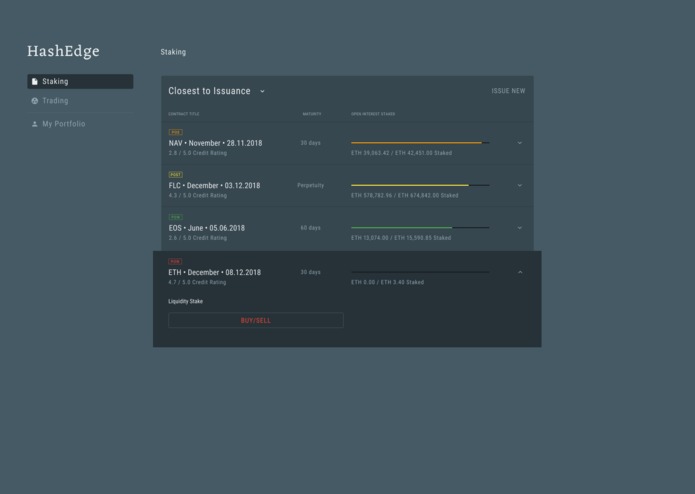The width and height of the screenshot is (695, 494).
Task: Expand the EOS June contract row chevron
Action: click(x=519, y=228)
